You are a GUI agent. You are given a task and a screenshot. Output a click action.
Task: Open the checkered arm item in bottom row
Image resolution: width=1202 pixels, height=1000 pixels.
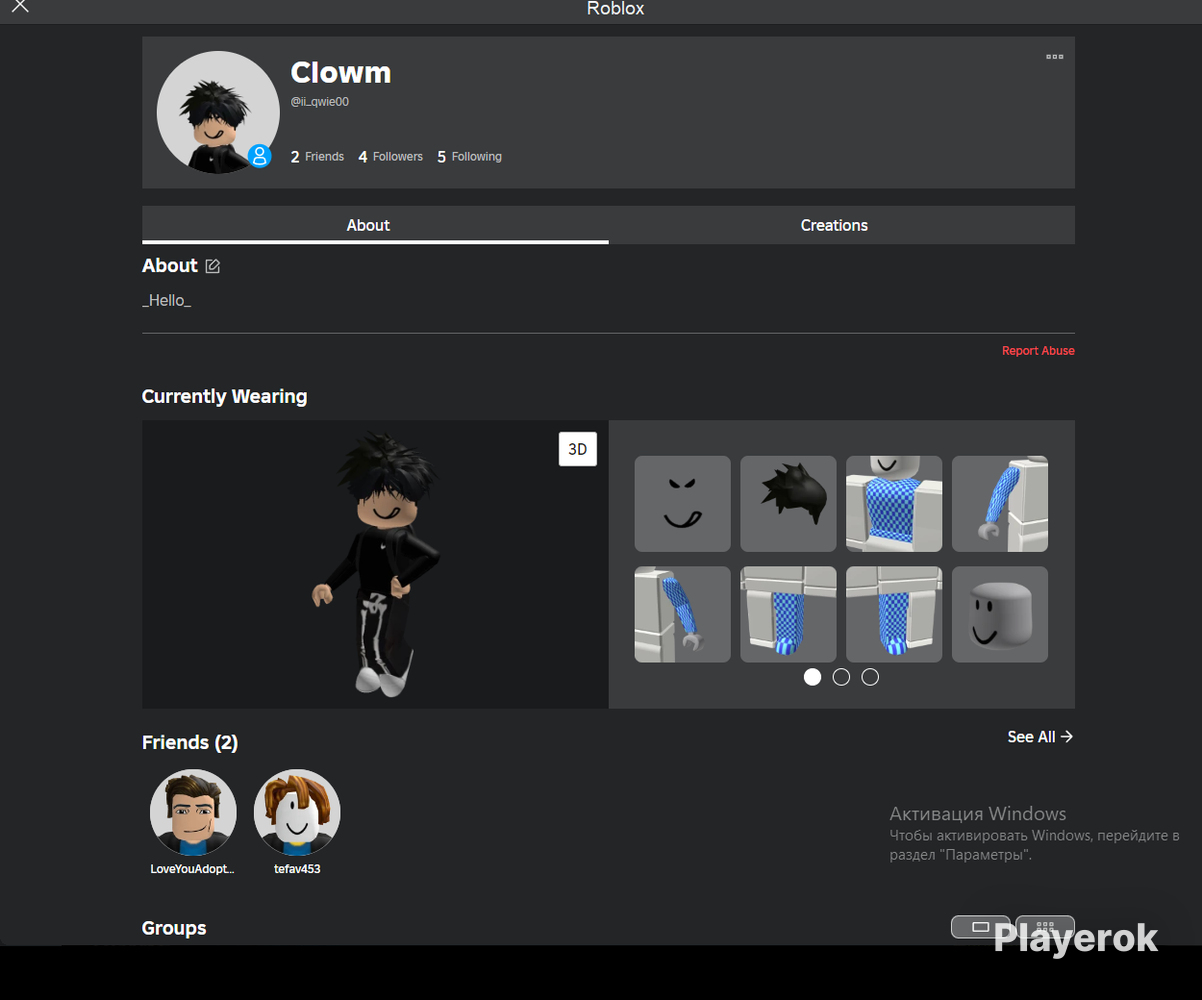[x=682, y=614]
